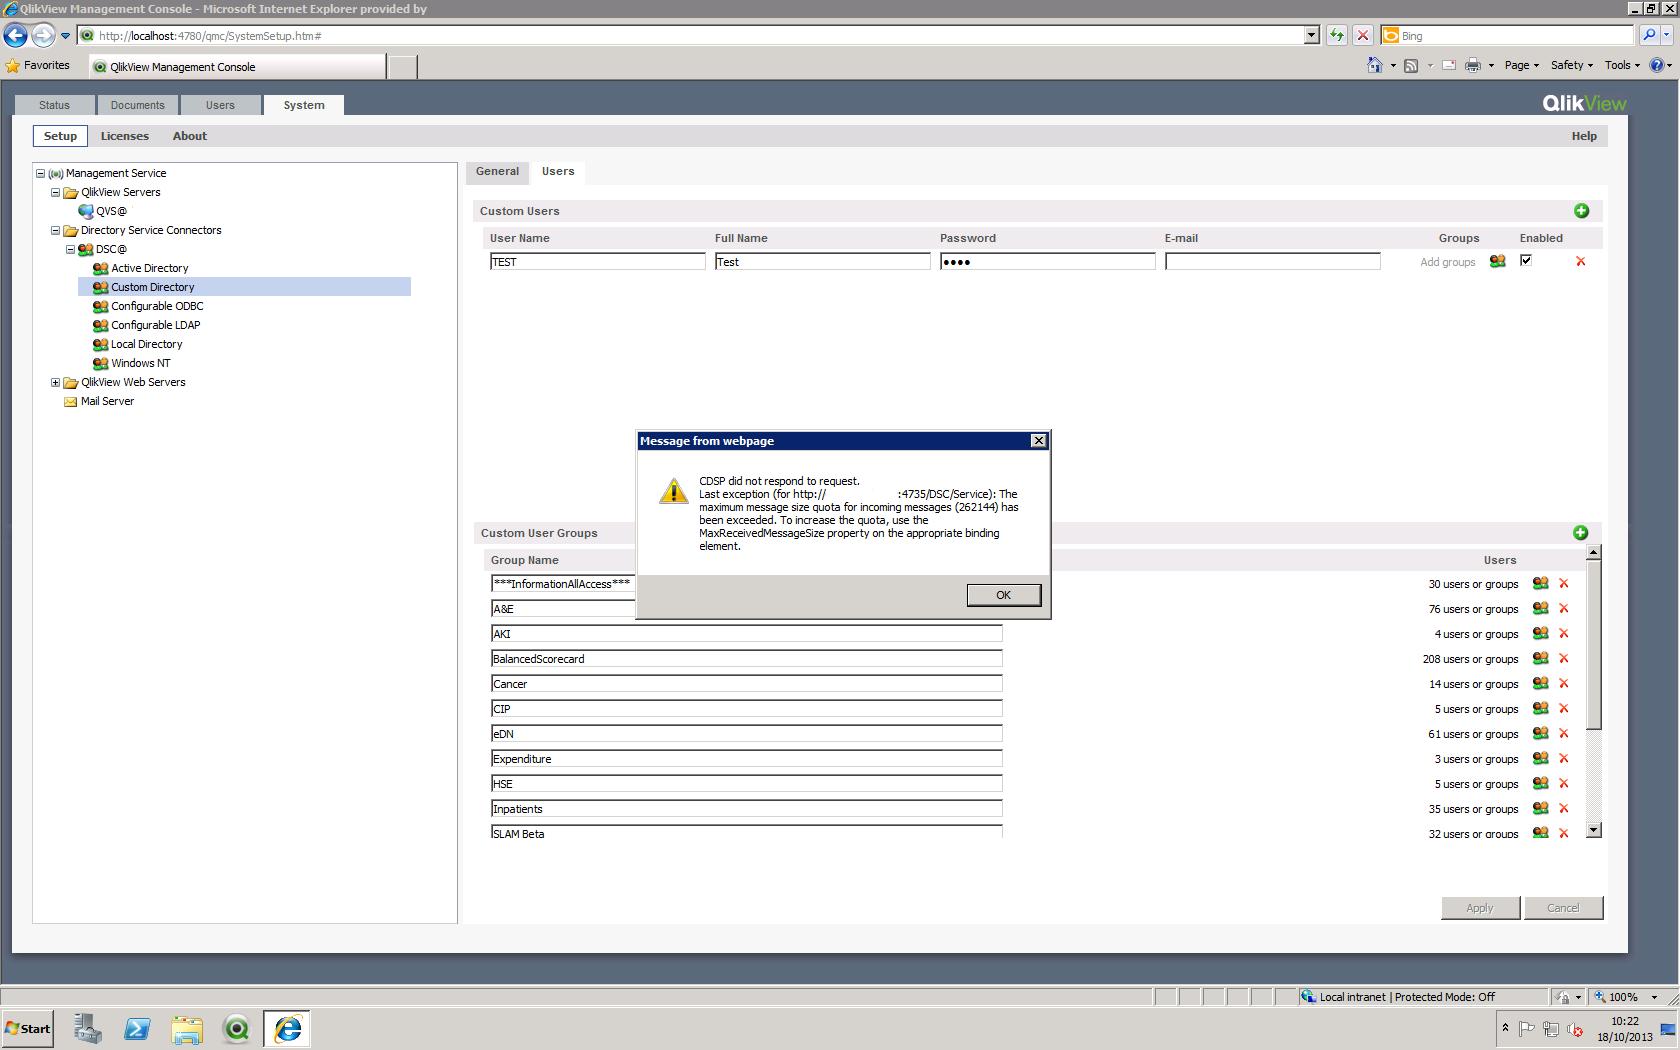The width and height of the screenshot is (1680, 1050).
Task: Open the Page menu dropdown
Action: pos(1521,65)
